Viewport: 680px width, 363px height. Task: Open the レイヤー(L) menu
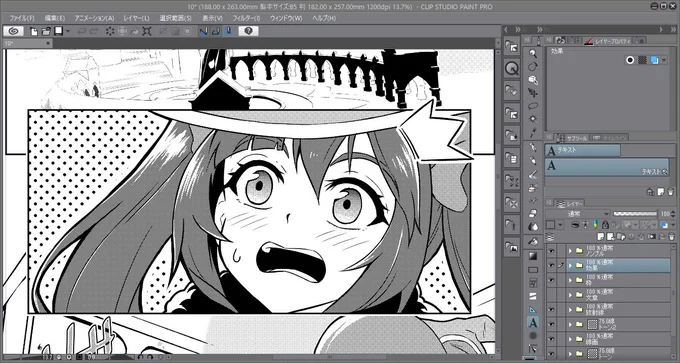click(137, 19)
